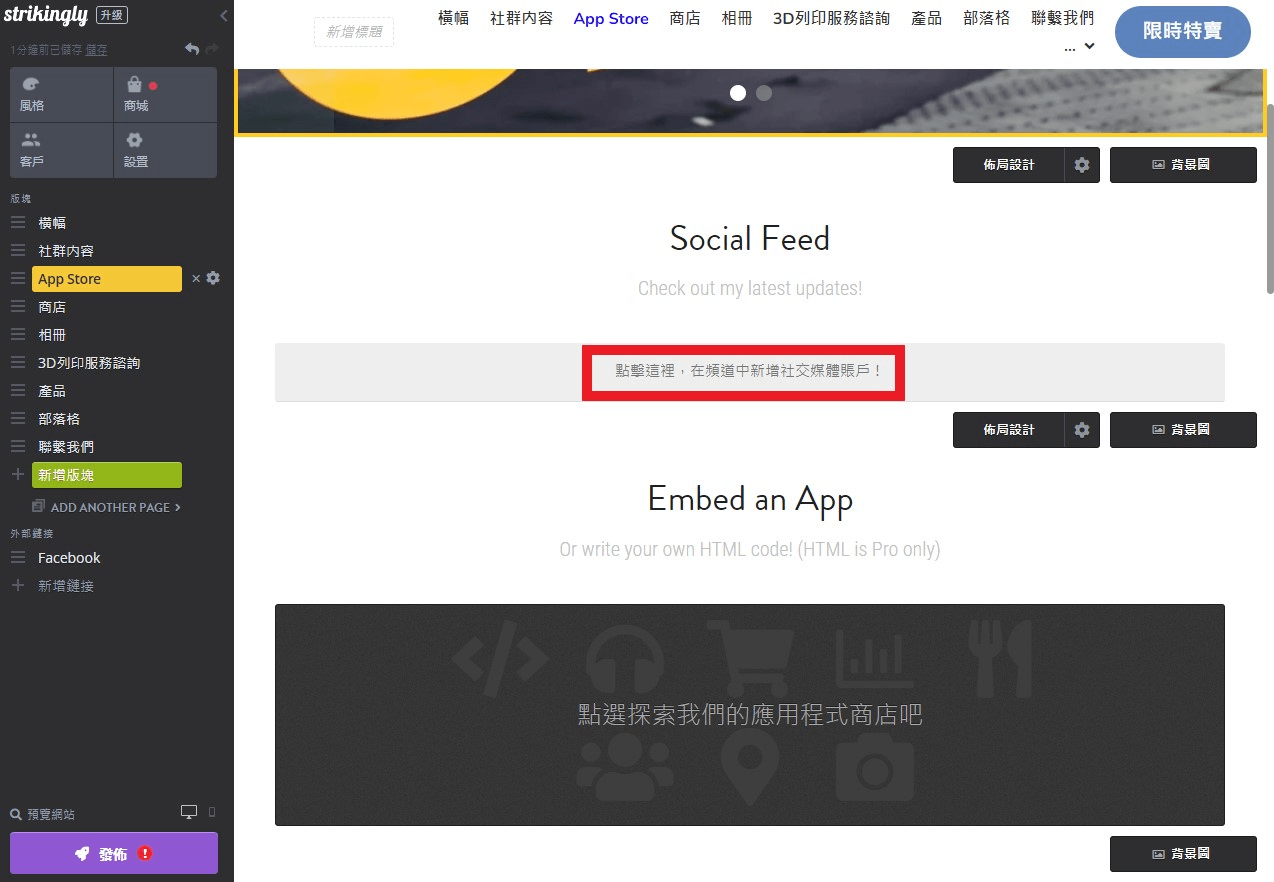Click the undo arrow icon

[x=192, y=49]
